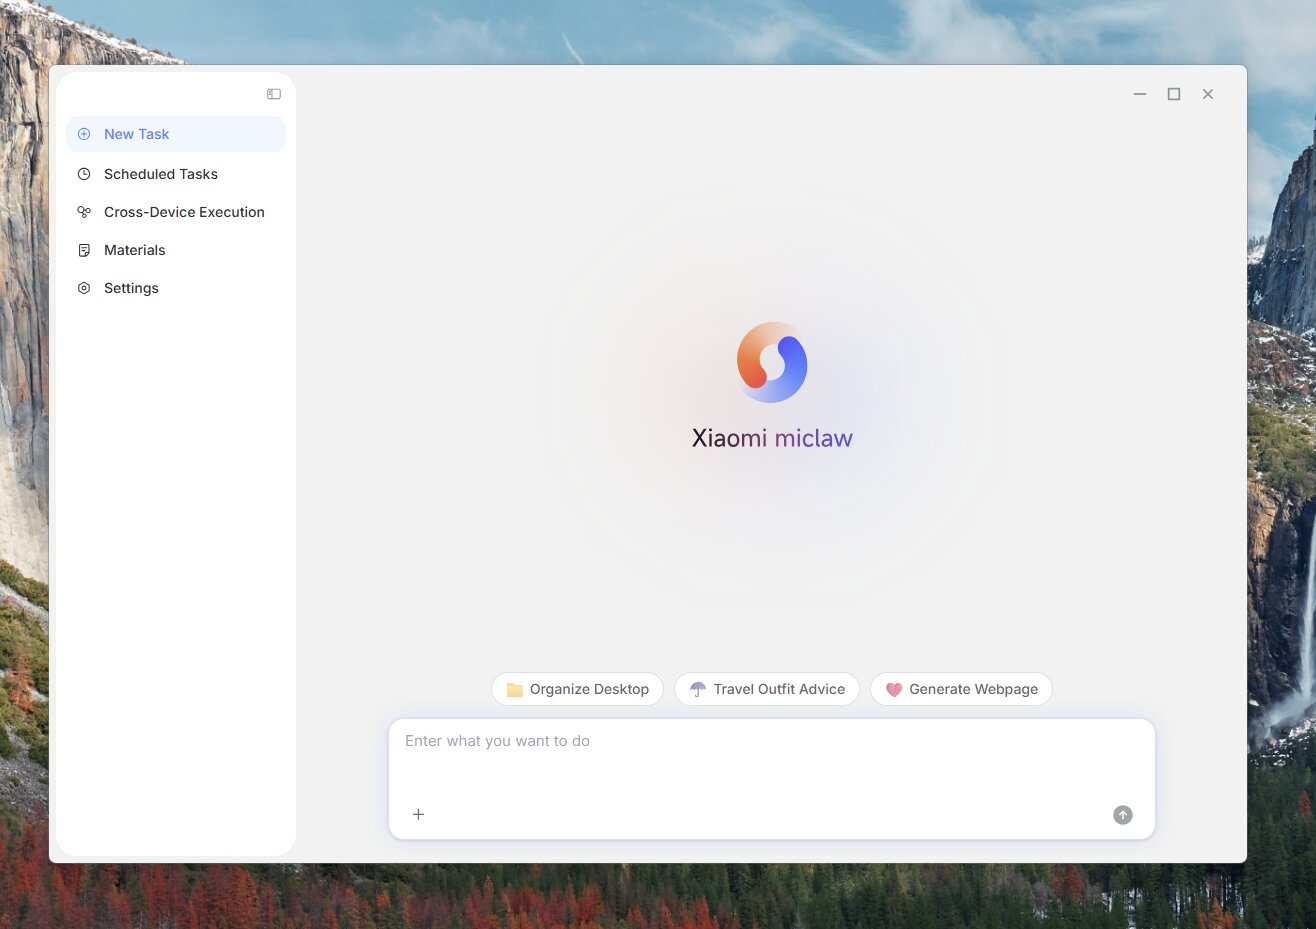The image size is (1316, 929).
Task: Open Settings using the gear icon
Action: click(x=84, y=287)
